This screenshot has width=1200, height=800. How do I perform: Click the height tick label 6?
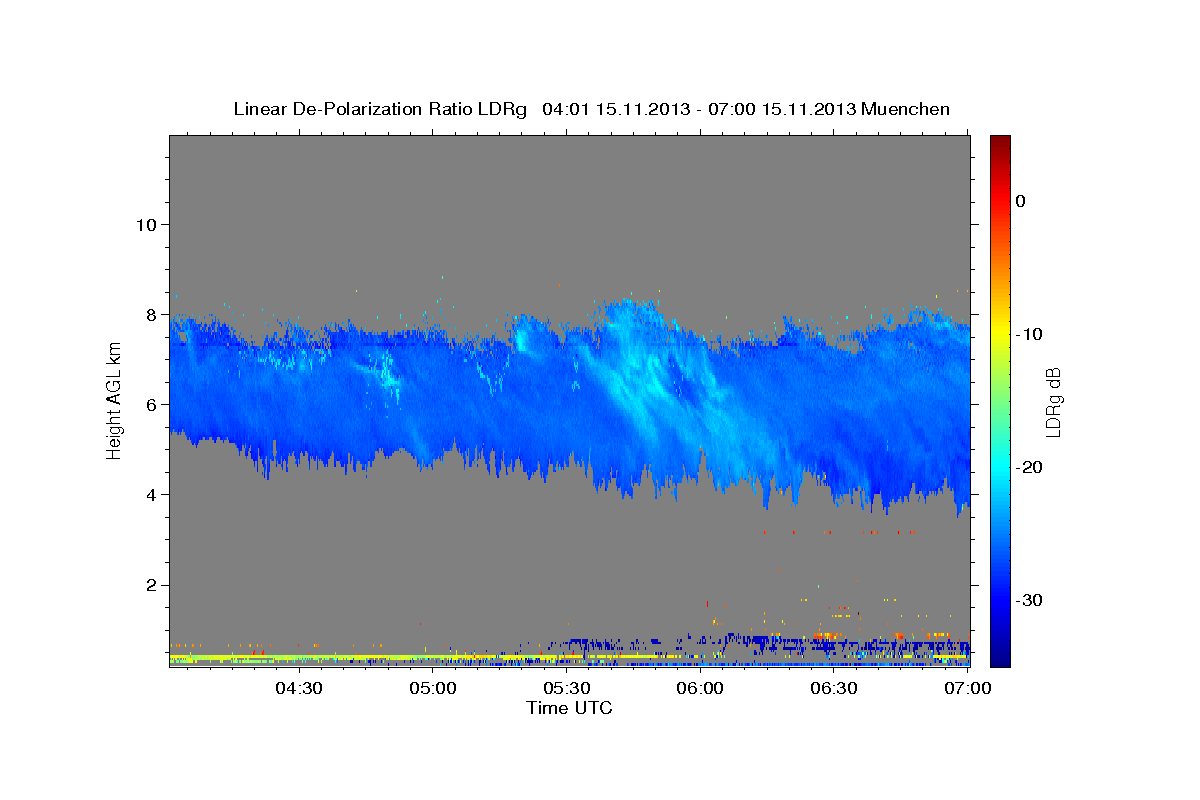coord(152,404)
